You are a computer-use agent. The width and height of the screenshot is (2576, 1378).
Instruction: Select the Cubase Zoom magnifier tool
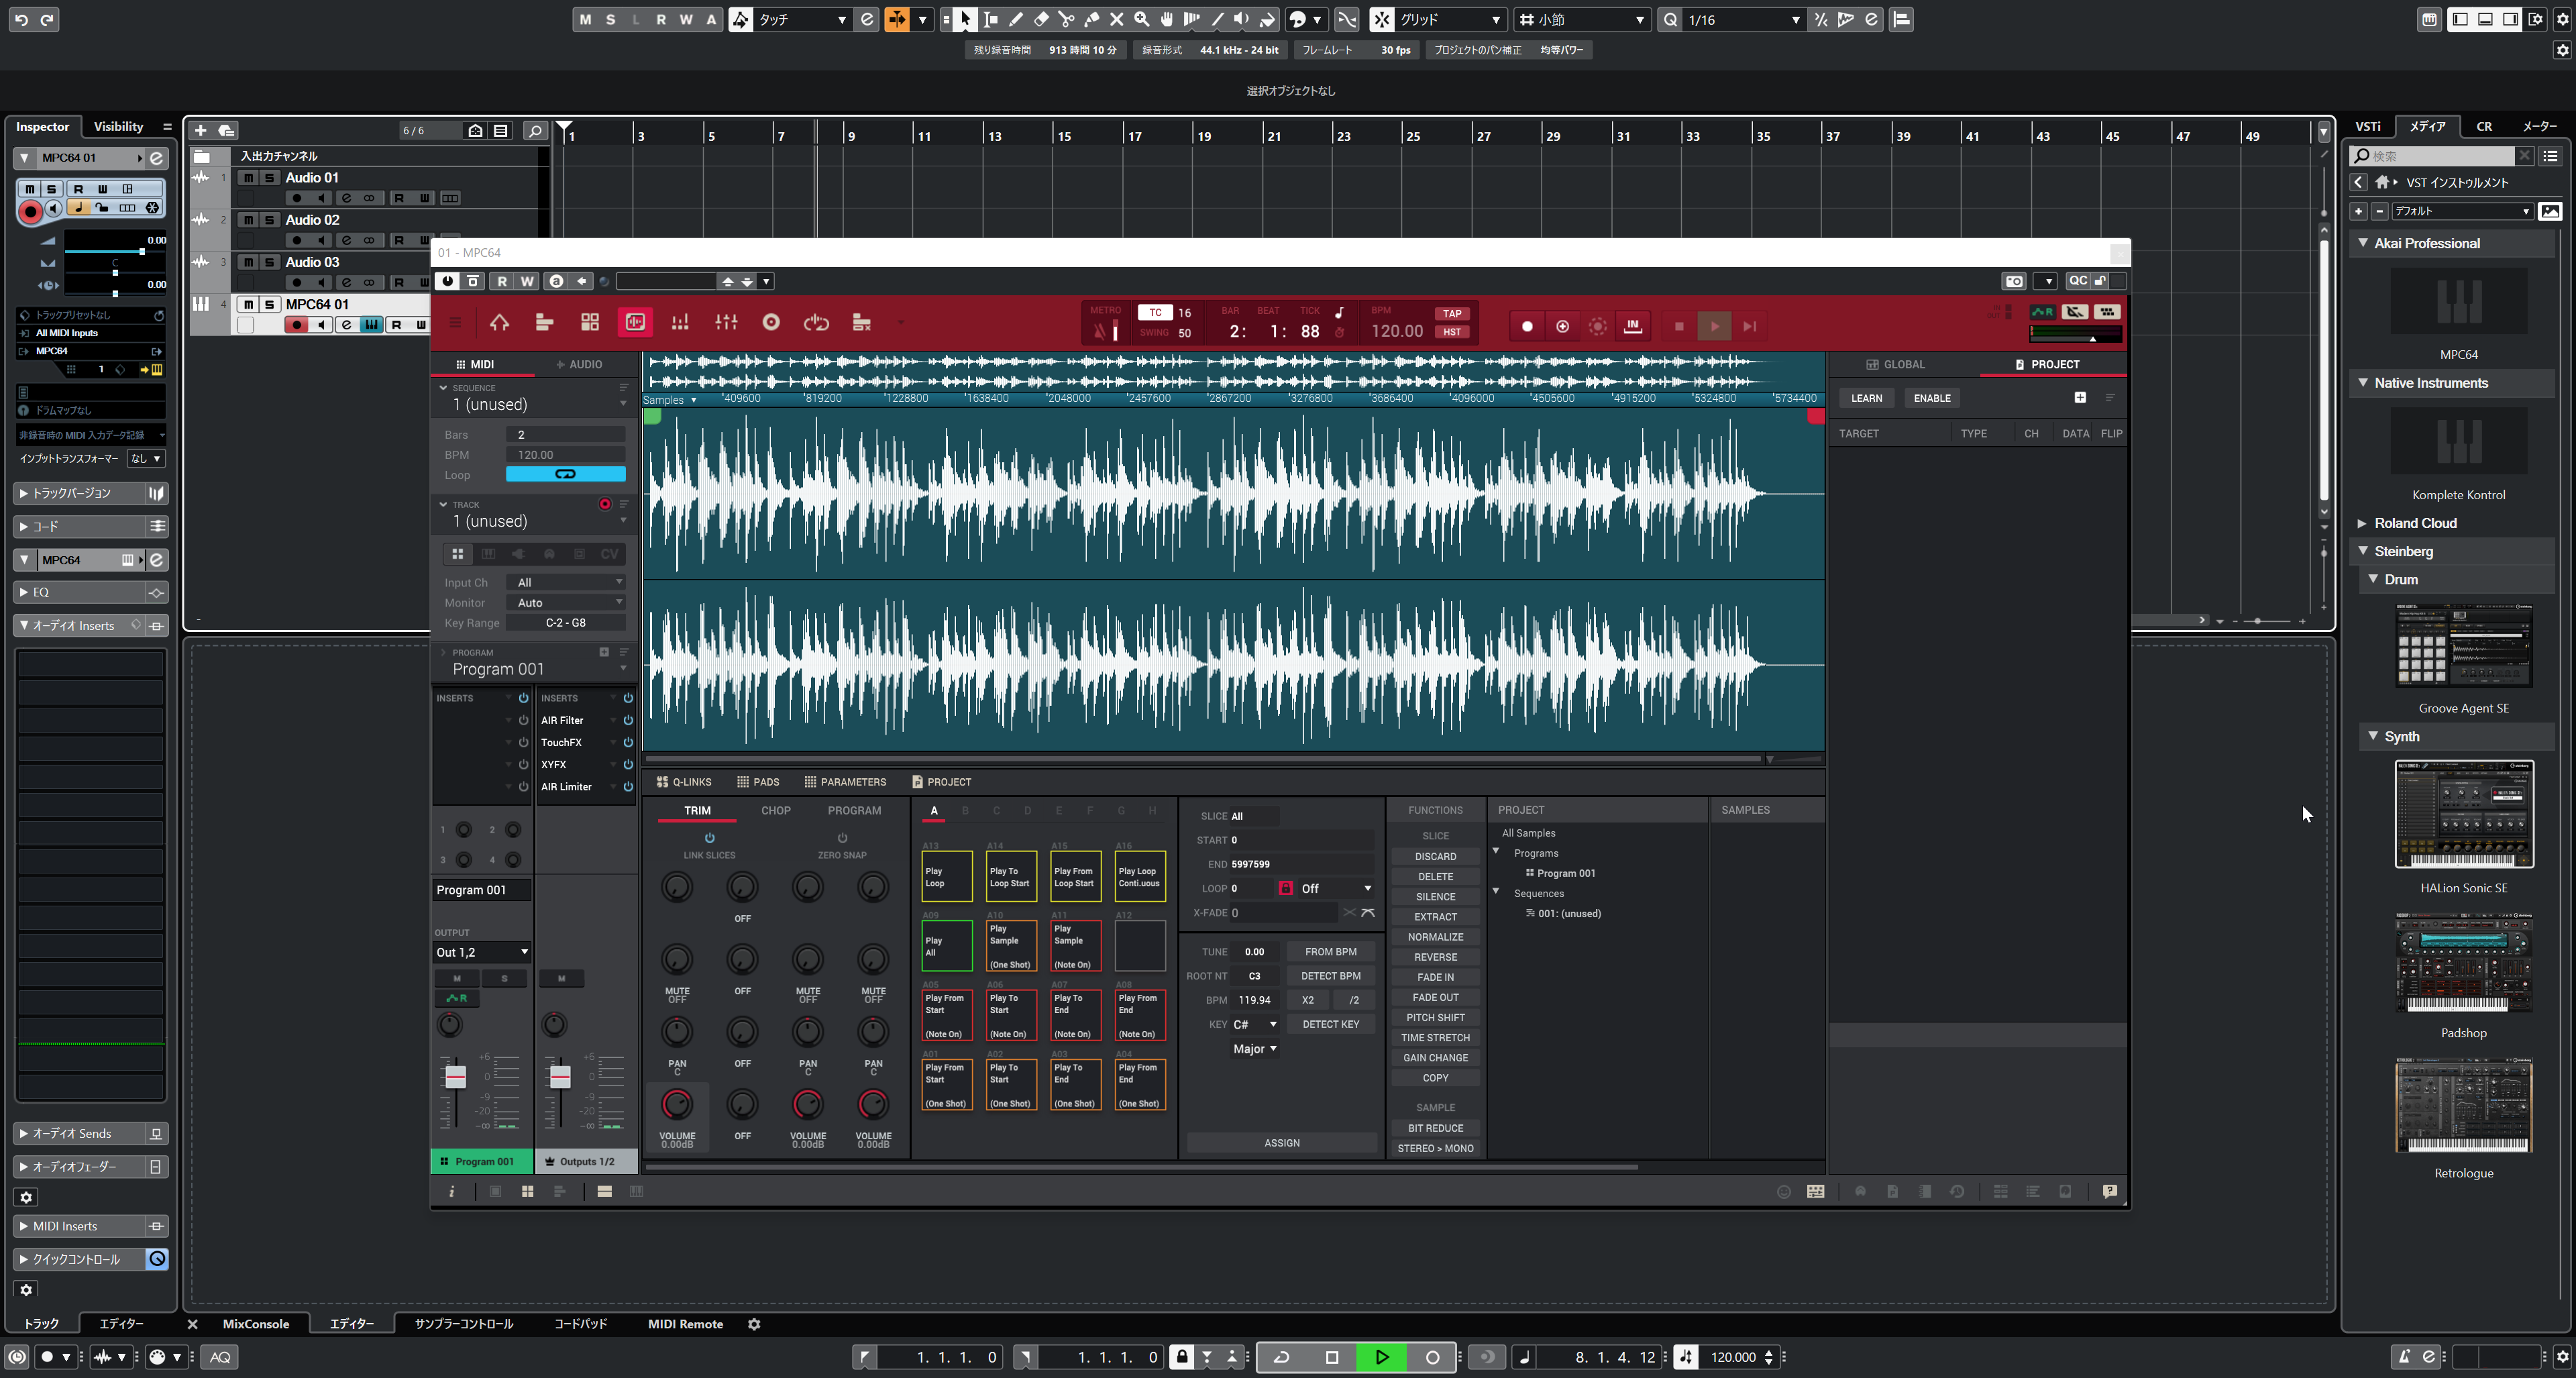click(x=1141, y=19)
